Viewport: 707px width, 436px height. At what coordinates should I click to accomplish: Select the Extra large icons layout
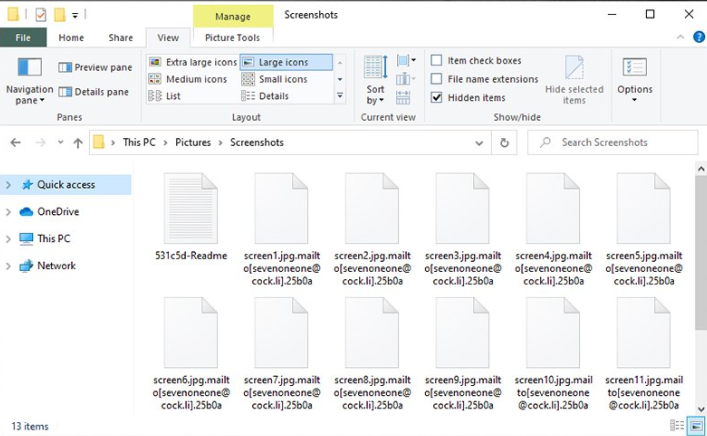click(x=193, y=62)
